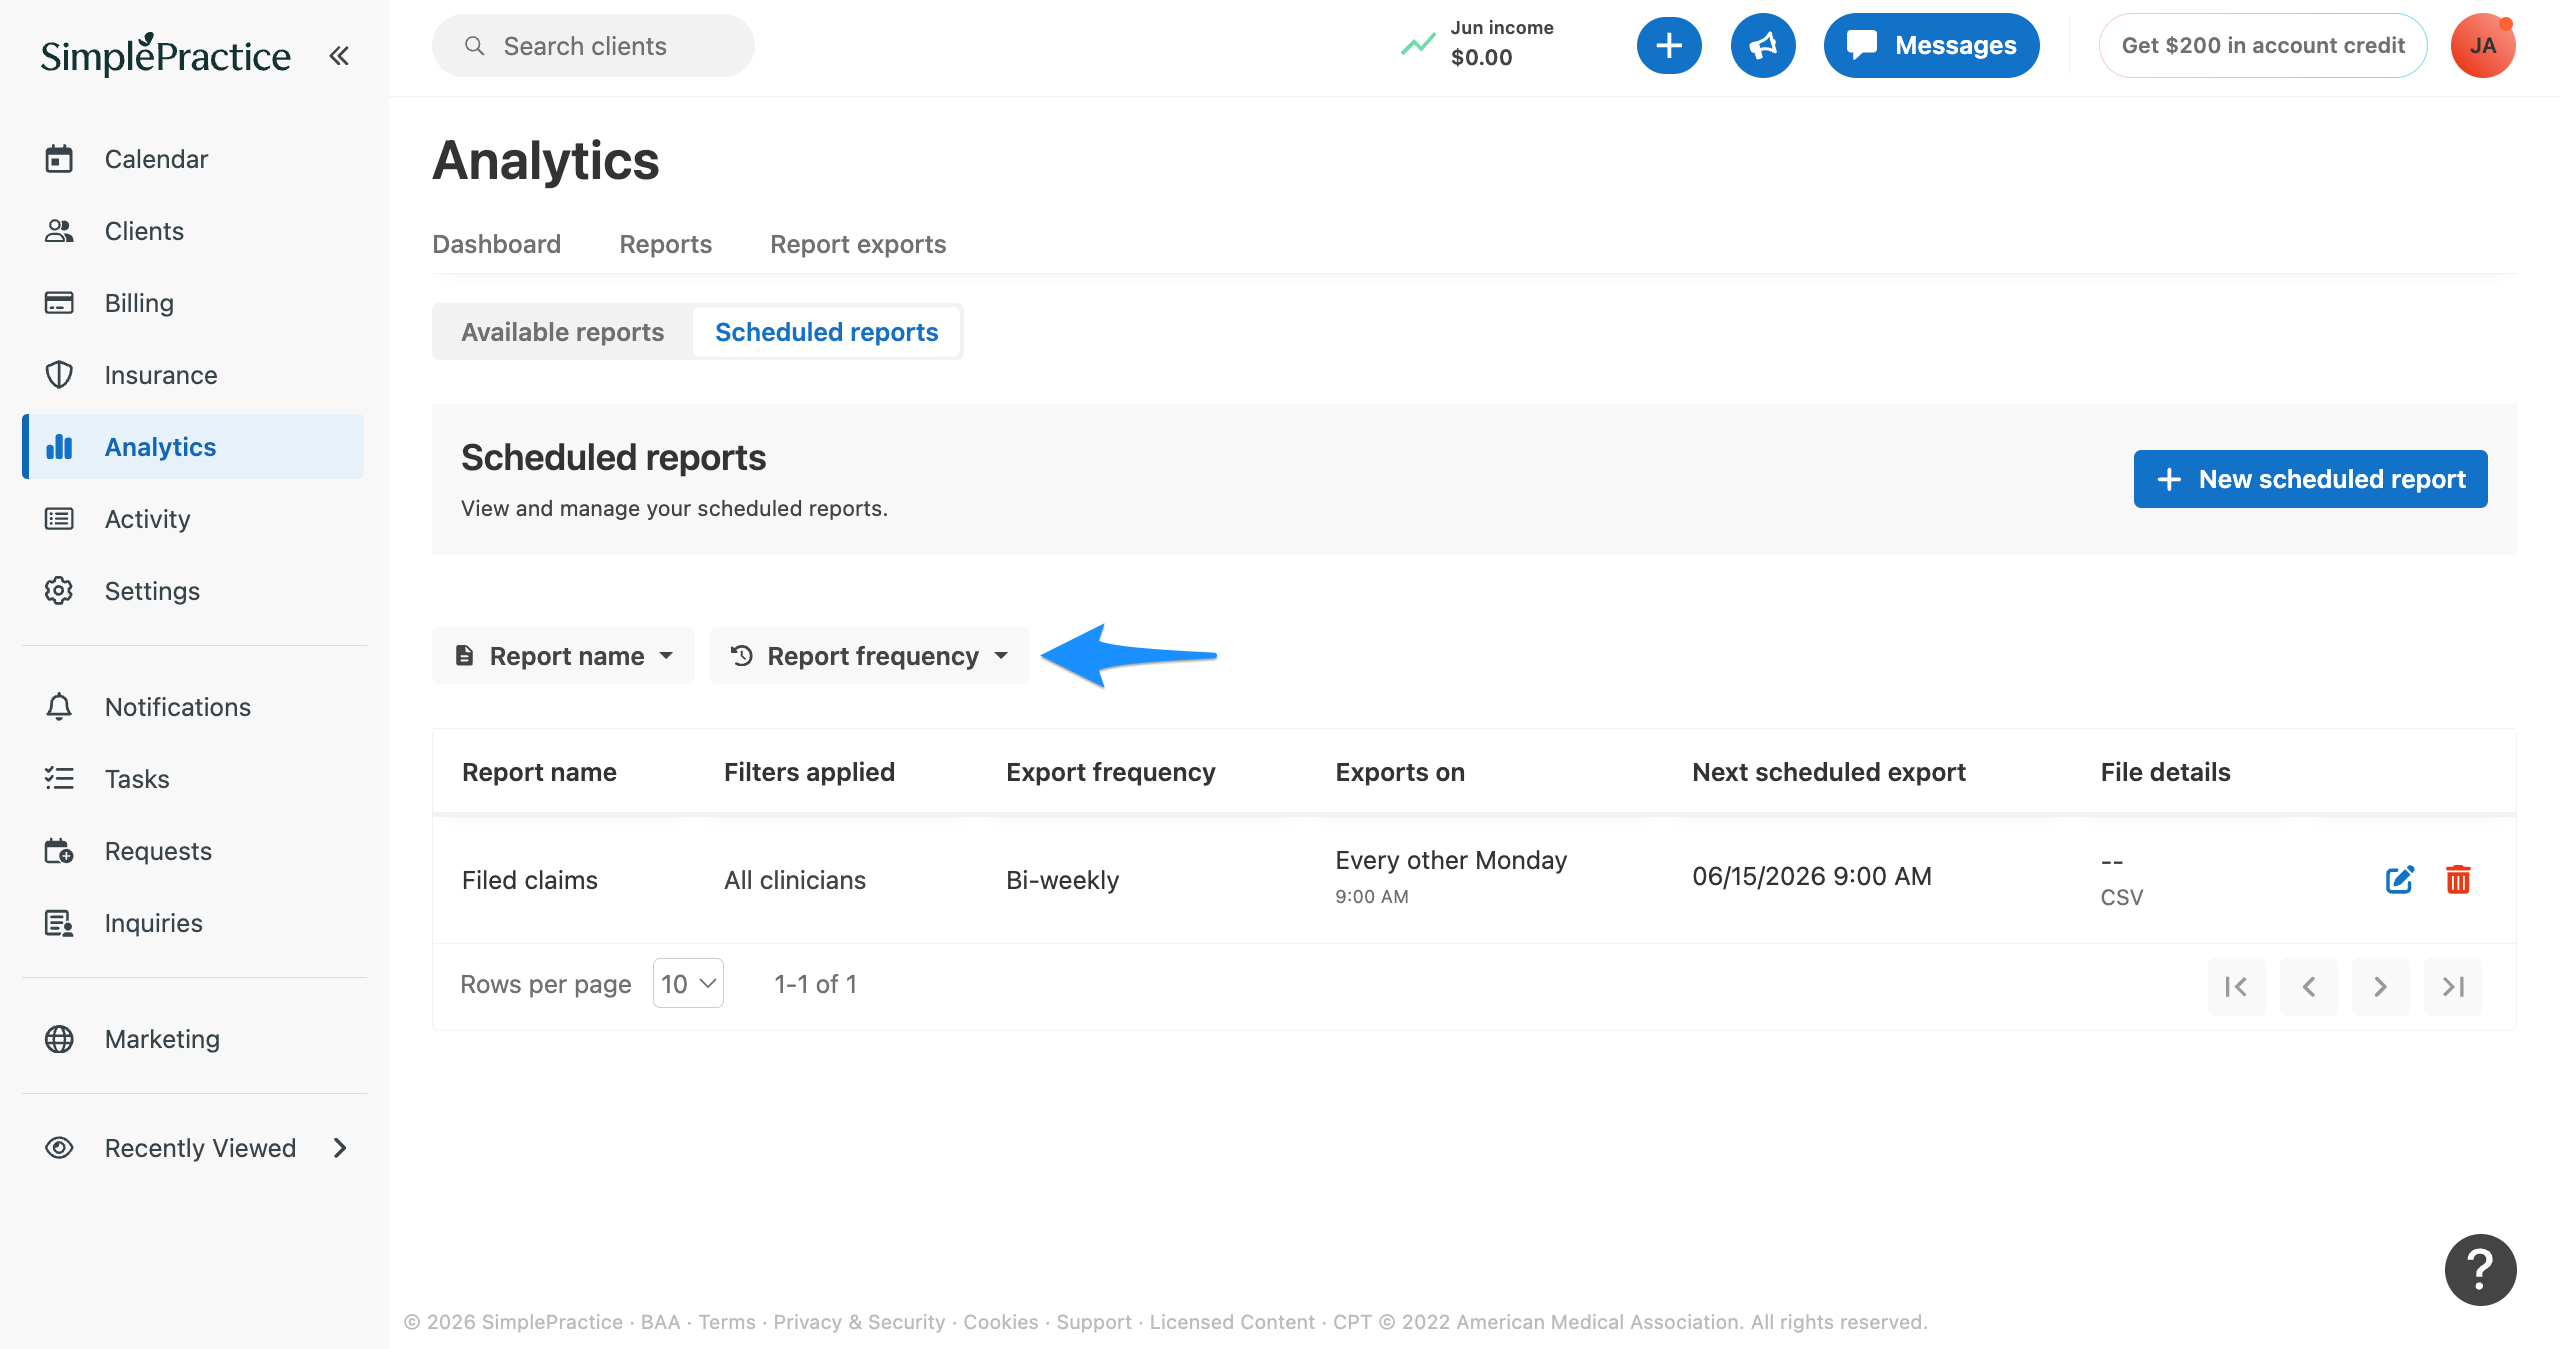Click 06/15/2026 9:00 AM cell
This screenshot has height=1349, width=2560.
pyautogui.click(x=1812, y=876)
